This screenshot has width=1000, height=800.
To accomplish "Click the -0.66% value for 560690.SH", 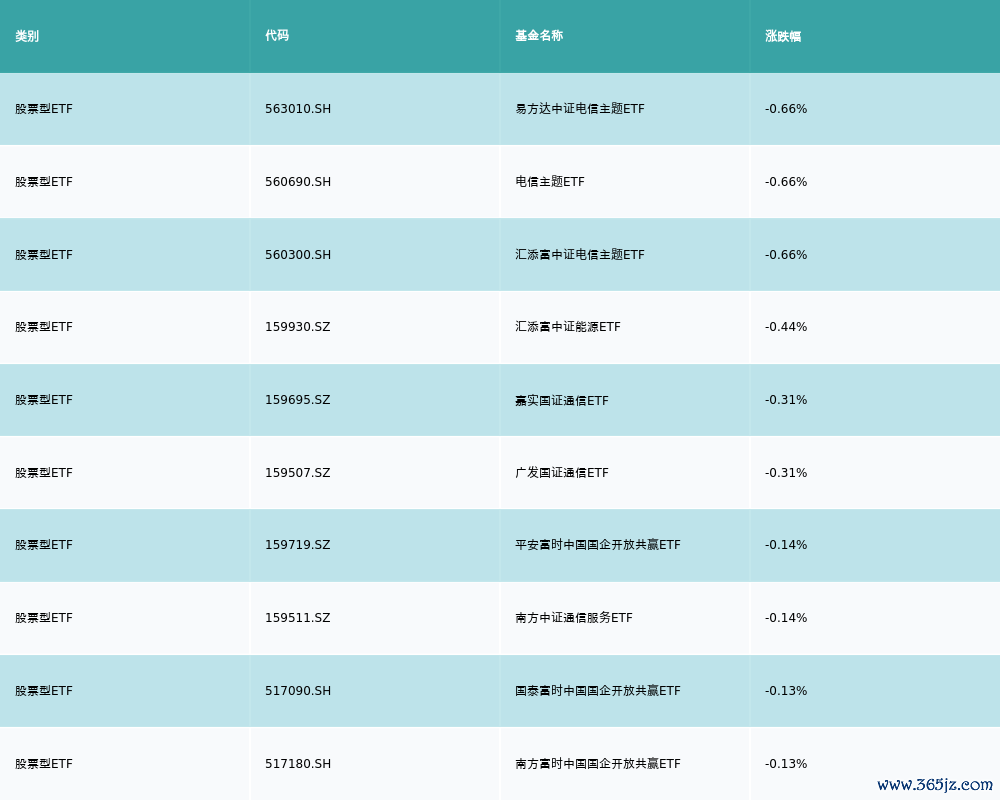I will (786, 182).
